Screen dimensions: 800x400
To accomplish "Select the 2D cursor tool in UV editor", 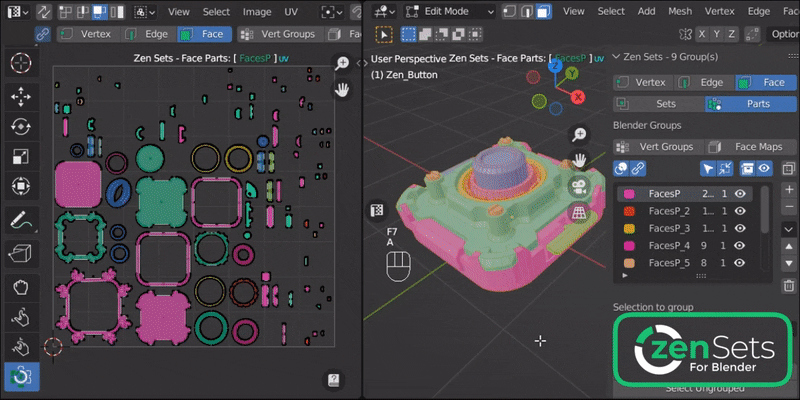I will click(21, 64).
